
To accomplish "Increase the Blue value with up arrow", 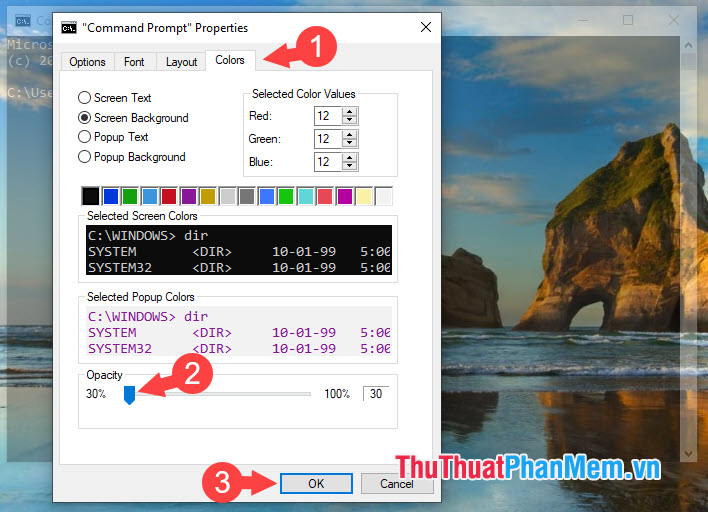I will click(x=349, y=158).
